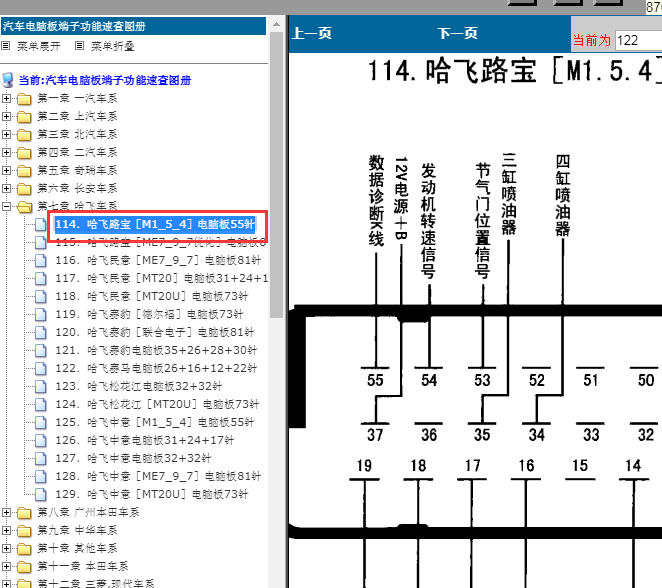Click page icon of item 114
Viewport: 662px width, 588px height.
coord(41,225)
